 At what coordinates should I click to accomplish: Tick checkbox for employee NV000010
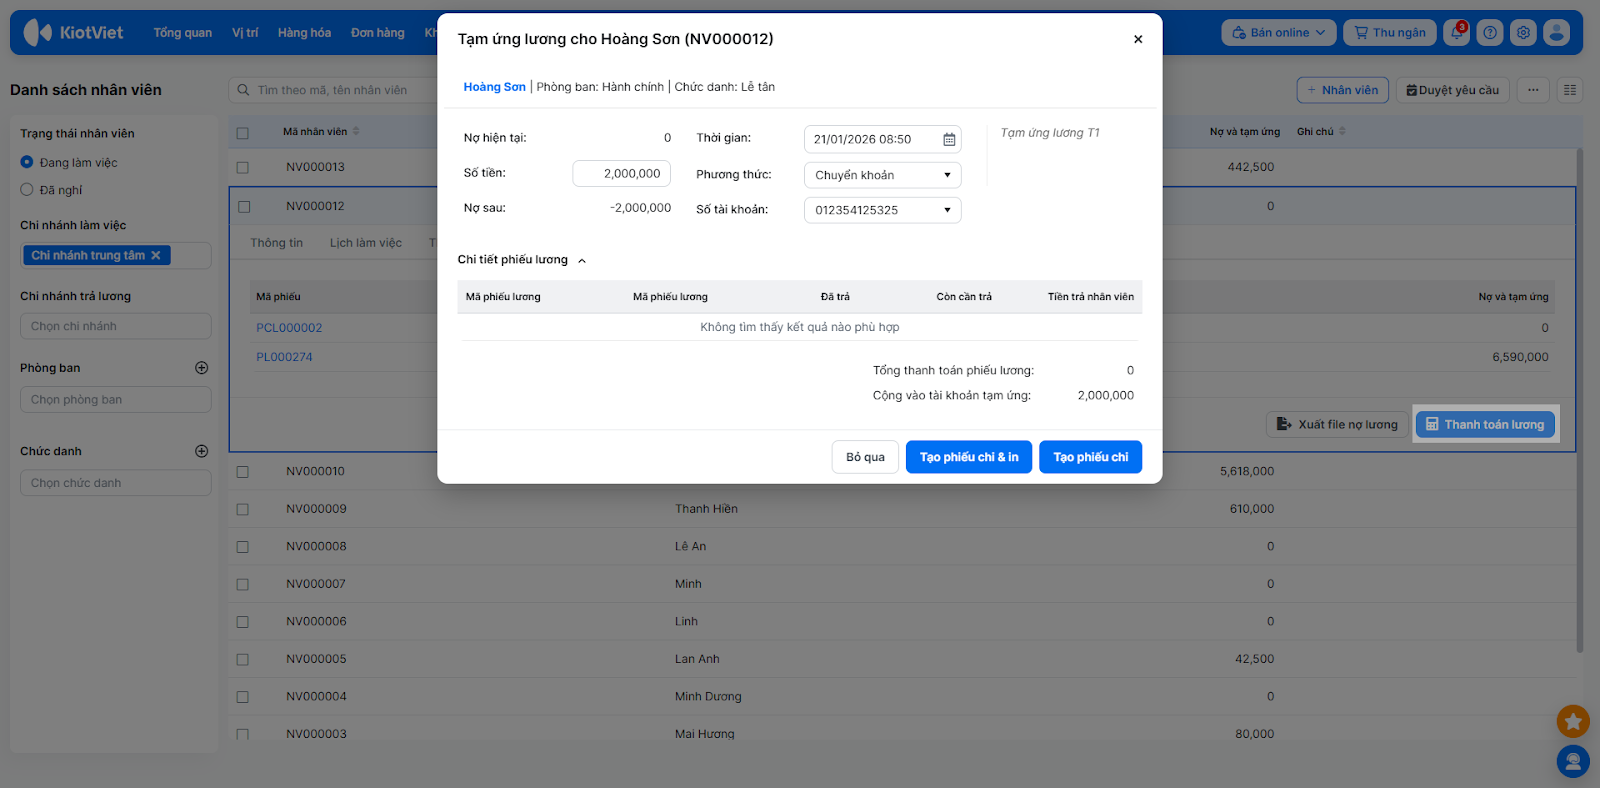pos(242,472)
